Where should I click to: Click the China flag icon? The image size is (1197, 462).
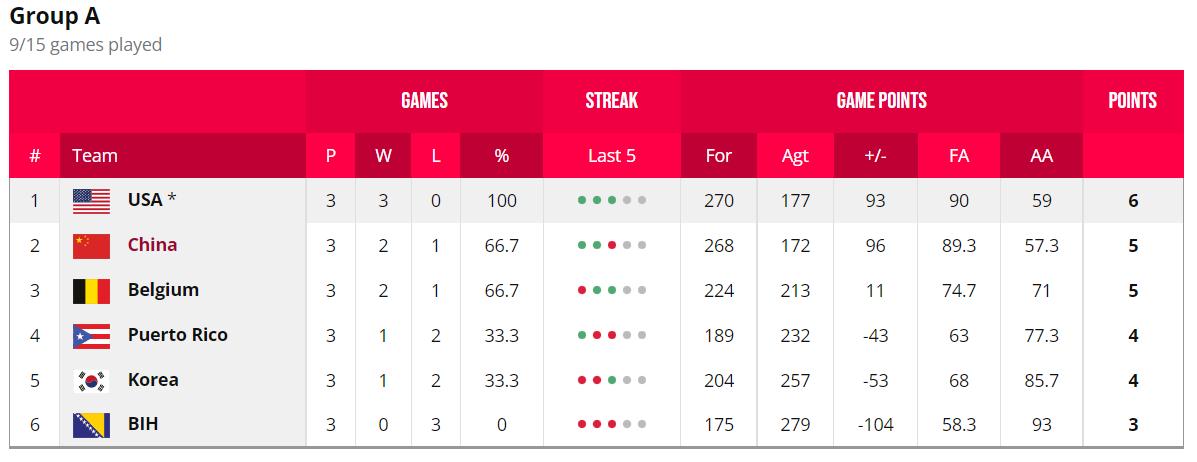pos(91,246)
